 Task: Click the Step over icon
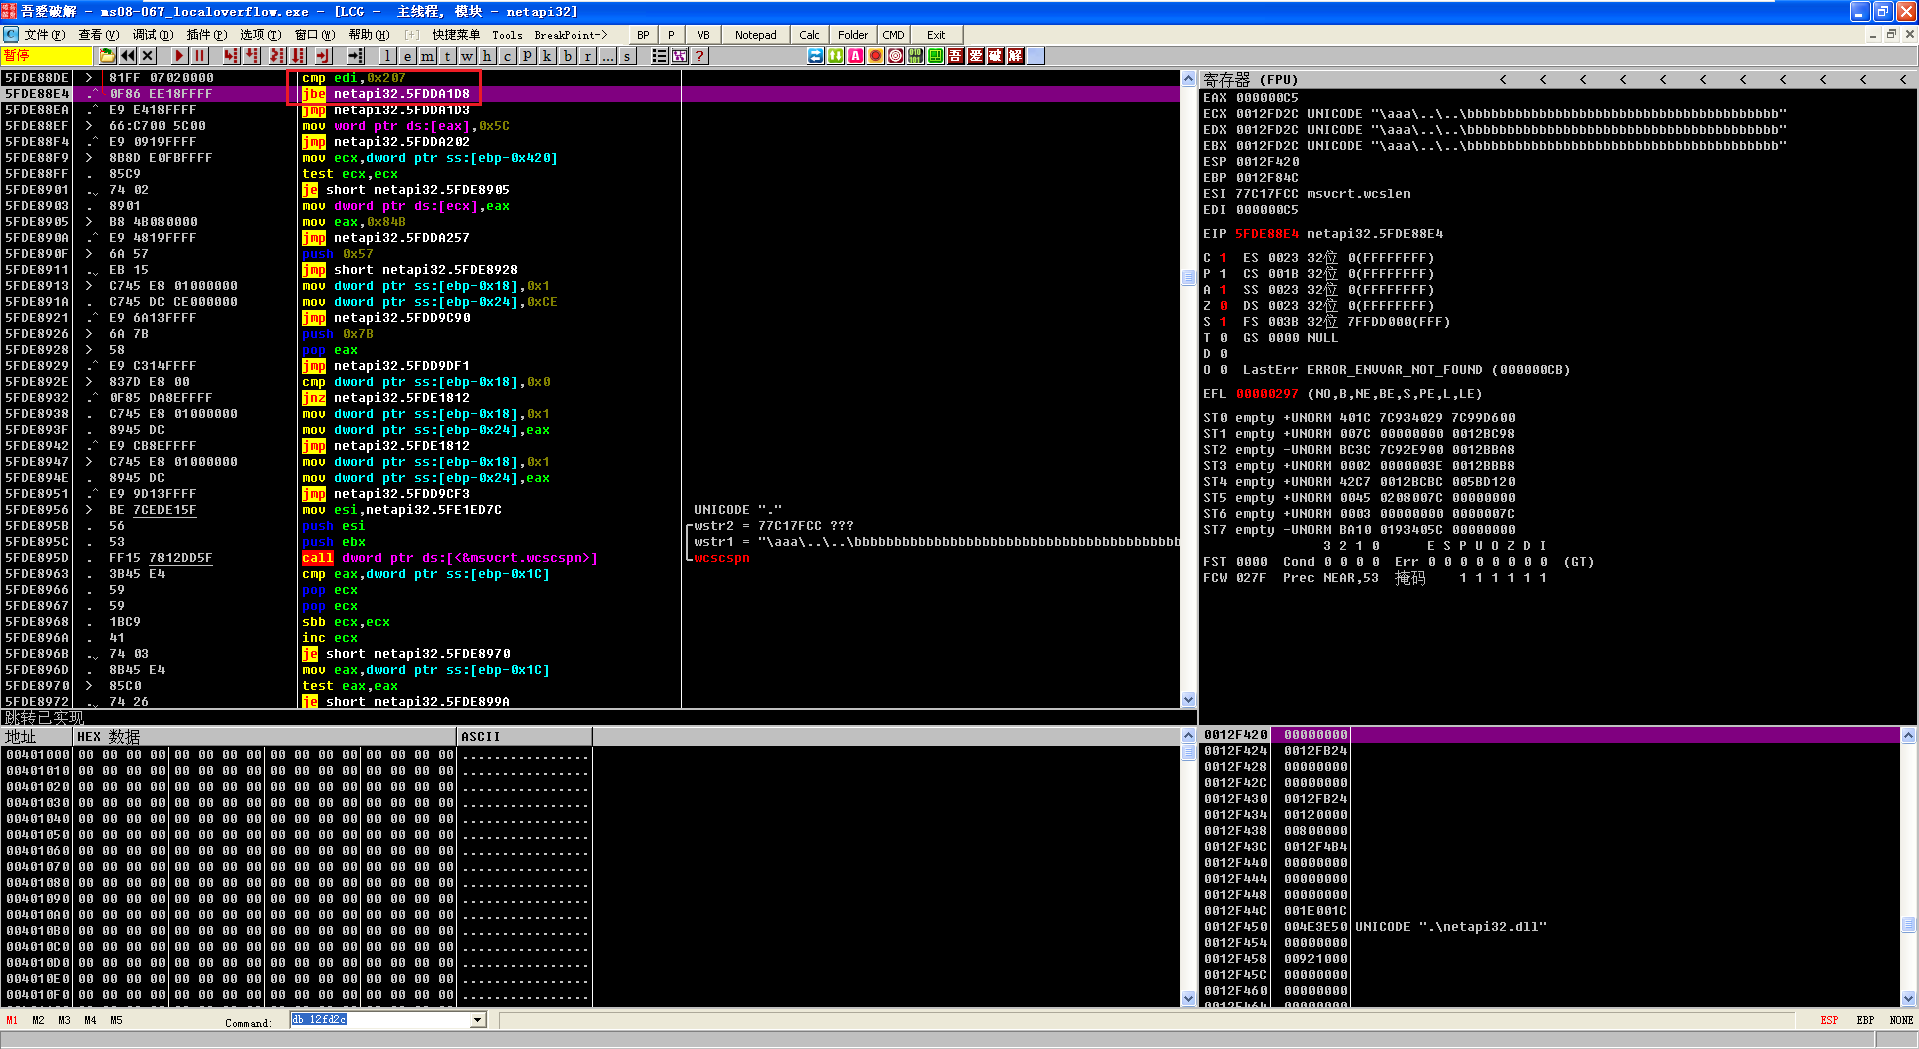pyautogui.click(x=254, y=56)
